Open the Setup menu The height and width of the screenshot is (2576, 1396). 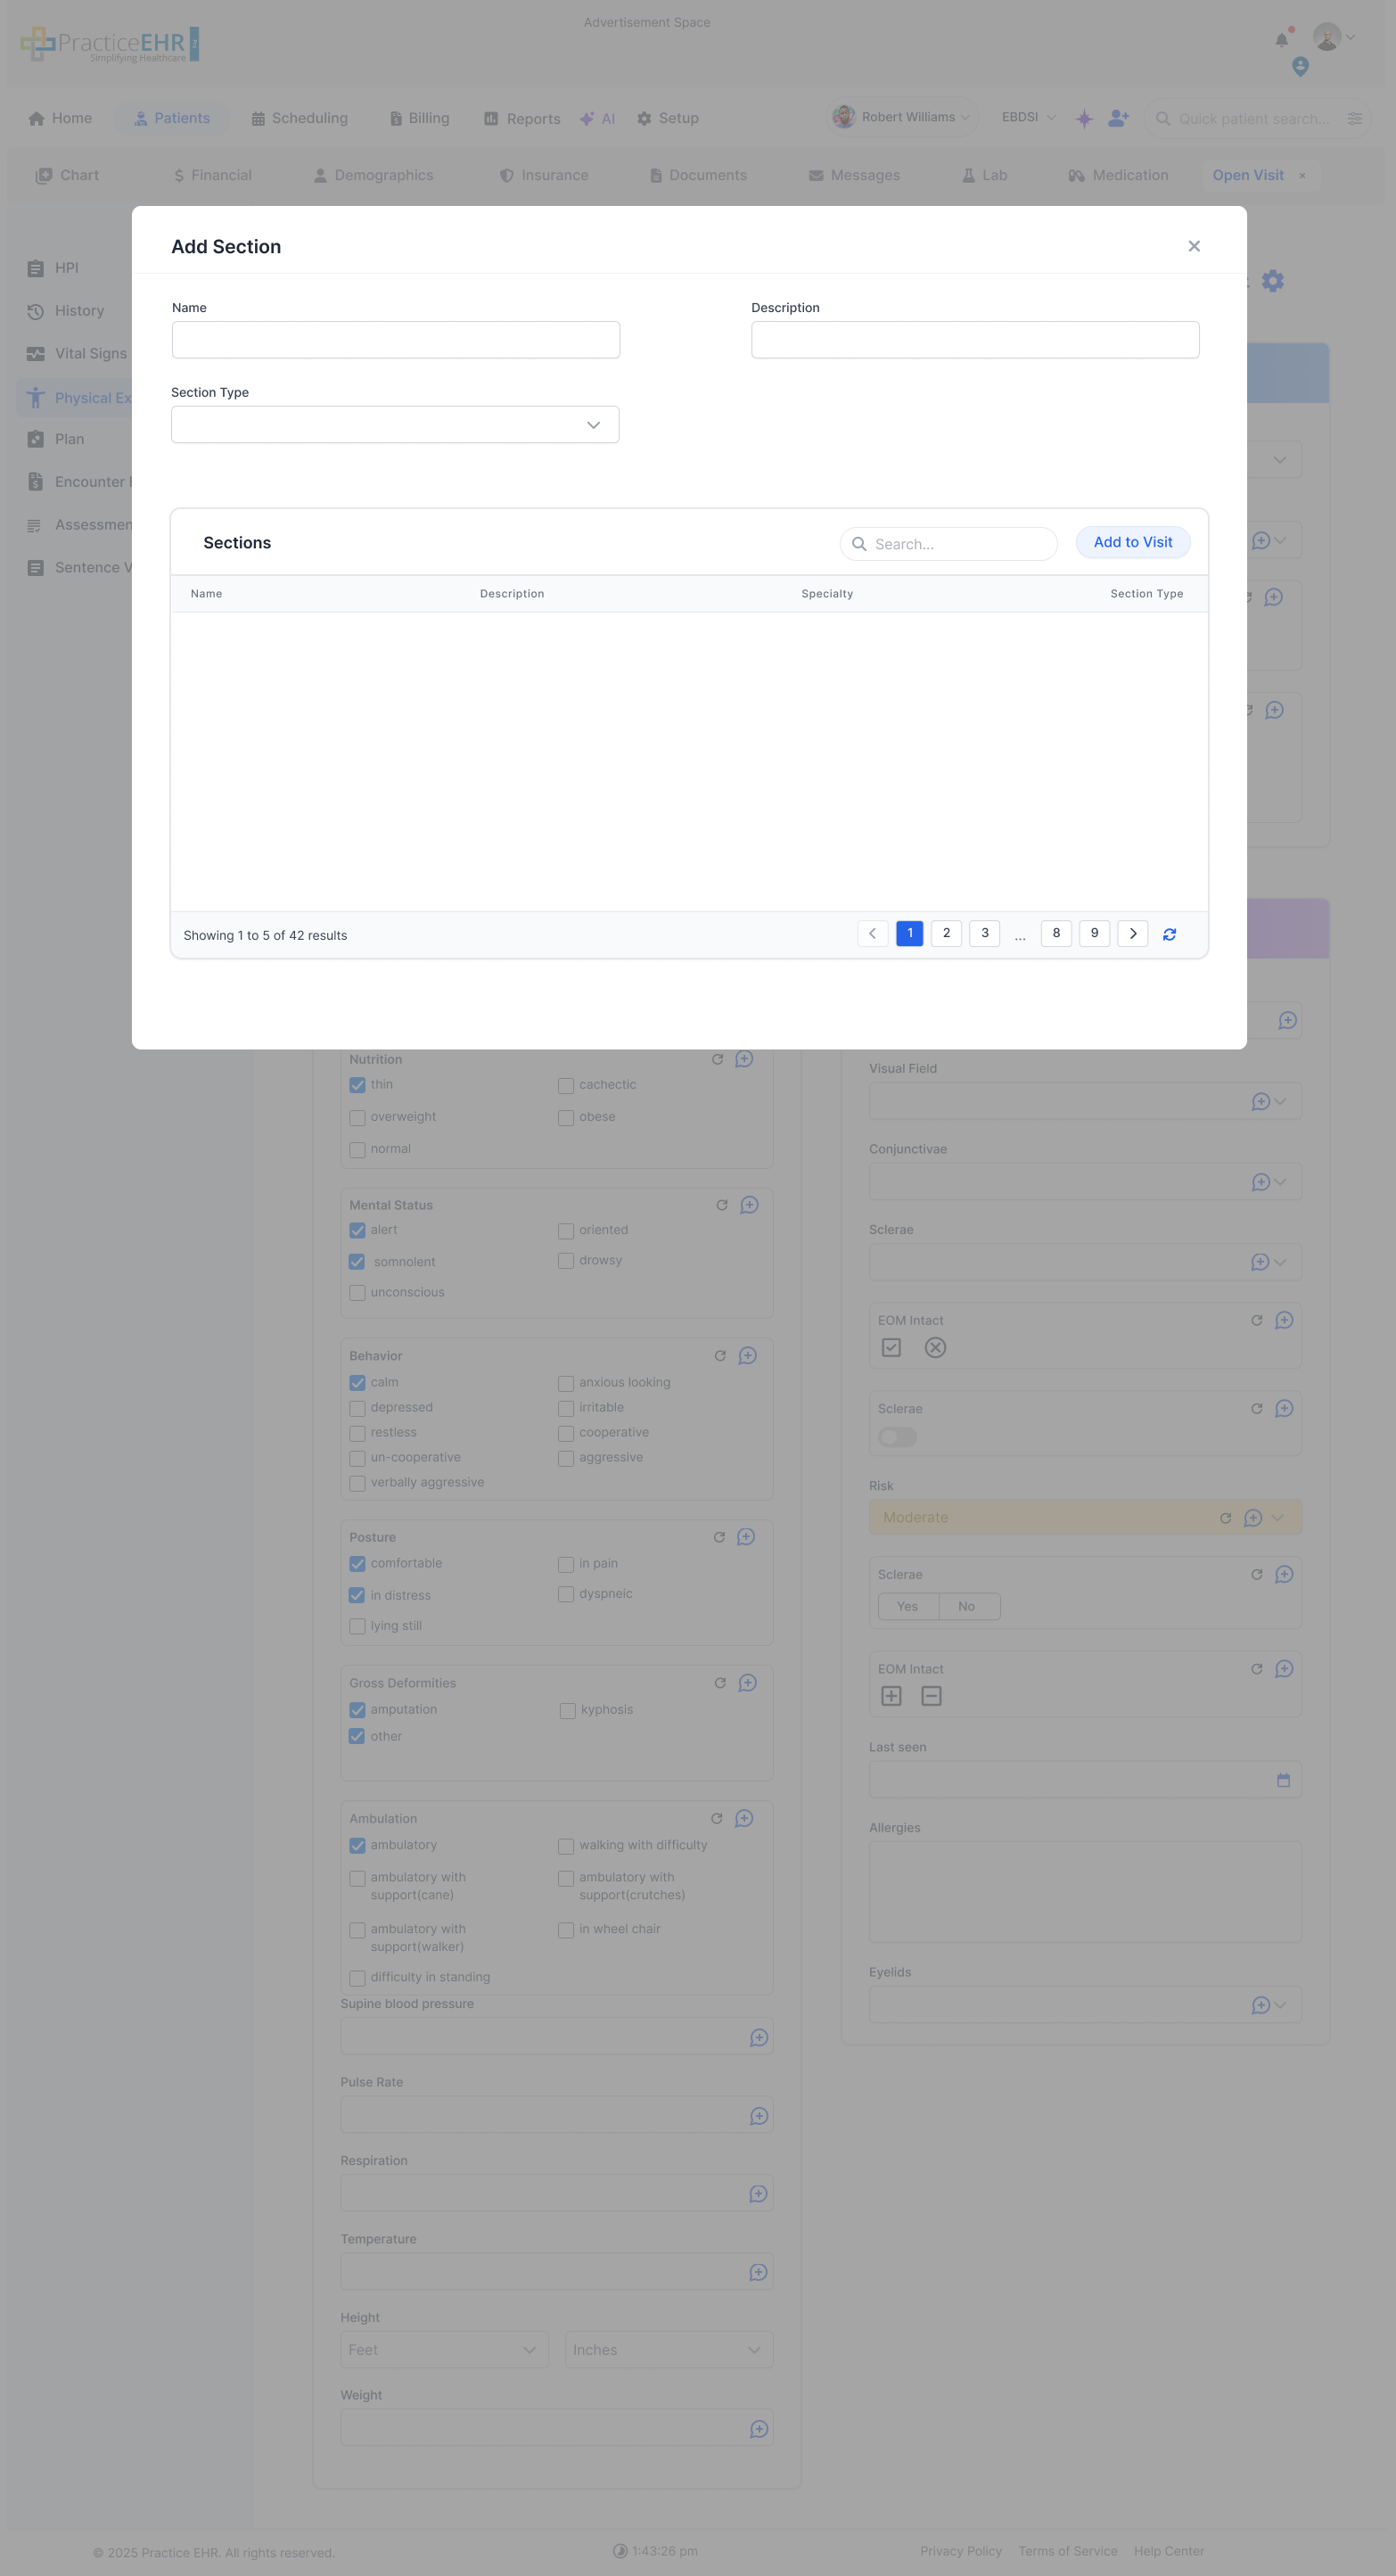667,118
